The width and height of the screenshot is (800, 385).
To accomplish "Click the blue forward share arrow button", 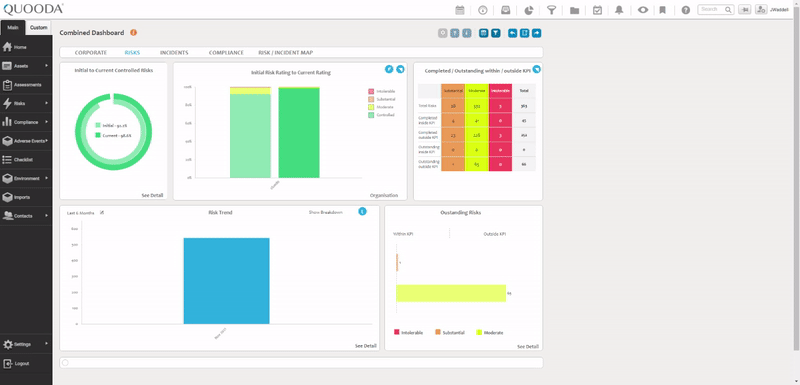I will 536,33.
